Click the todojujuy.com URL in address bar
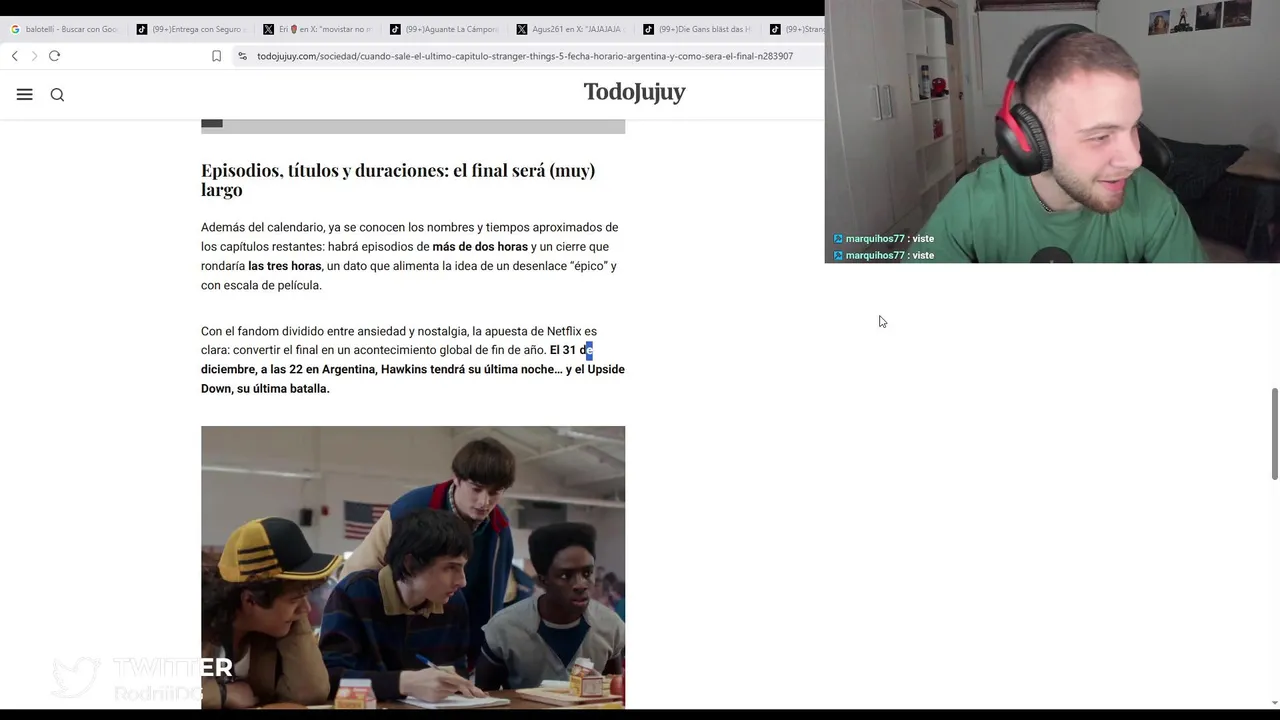Viewport: 1280px width, 720px height. (525, 56)
